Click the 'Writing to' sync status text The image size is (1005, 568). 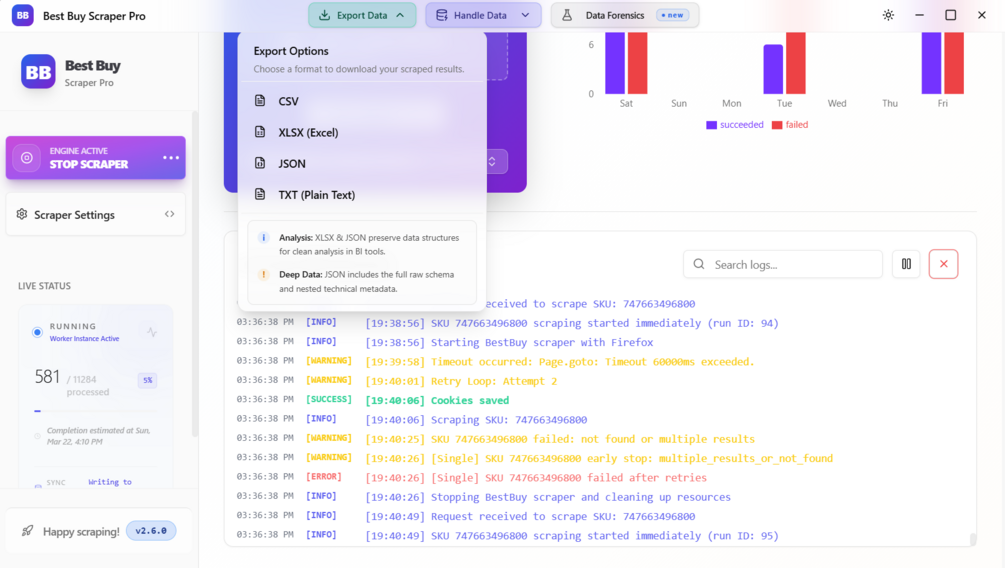110,481
